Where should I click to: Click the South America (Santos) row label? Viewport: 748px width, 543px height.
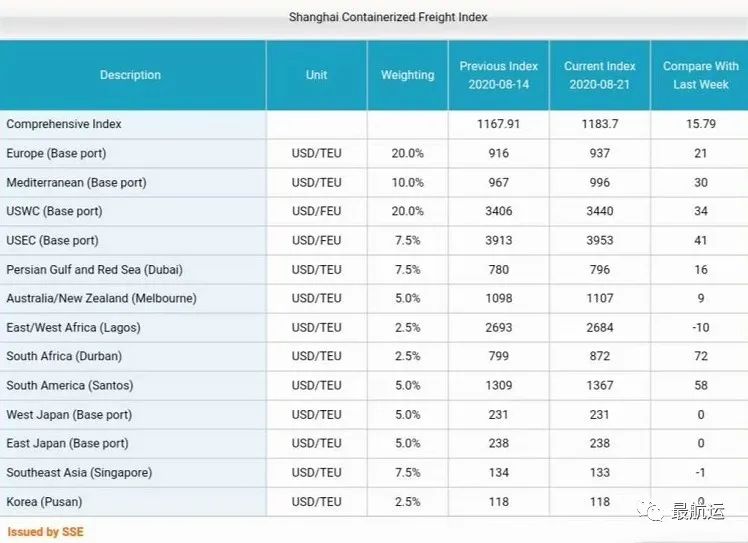[x=70, y=385]
